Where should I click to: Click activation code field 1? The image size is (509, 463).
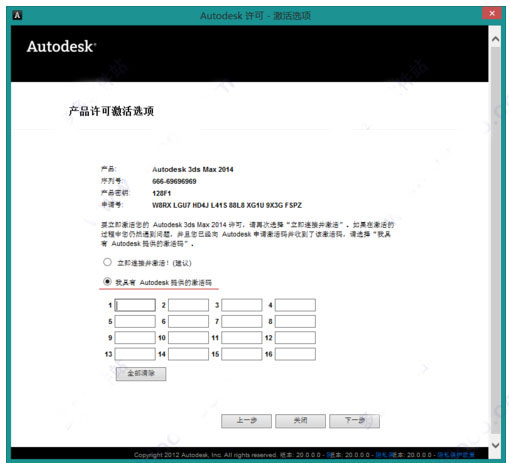(x=135, y=305)
